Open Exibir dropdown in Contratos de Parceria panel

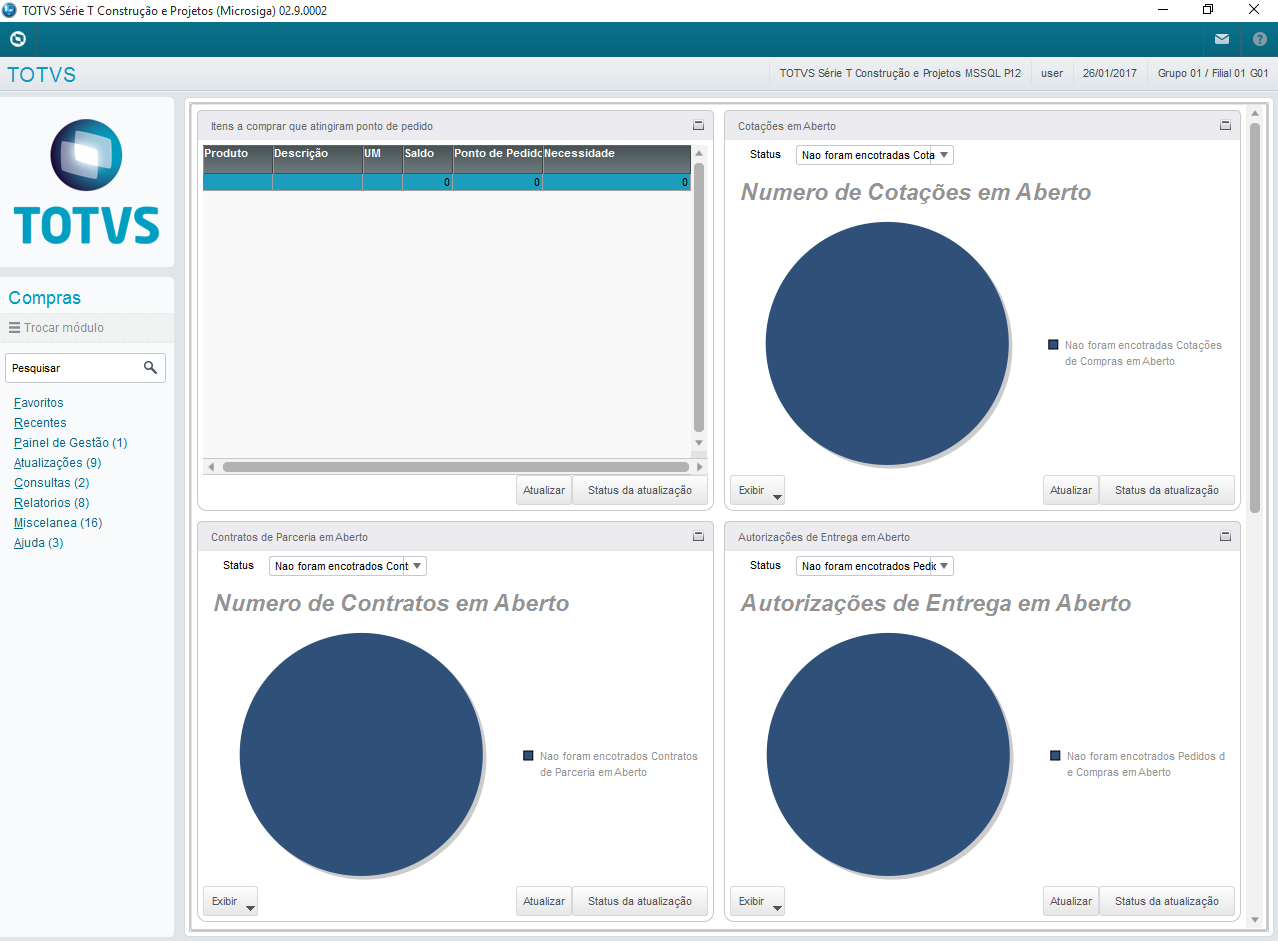(230, 901)
